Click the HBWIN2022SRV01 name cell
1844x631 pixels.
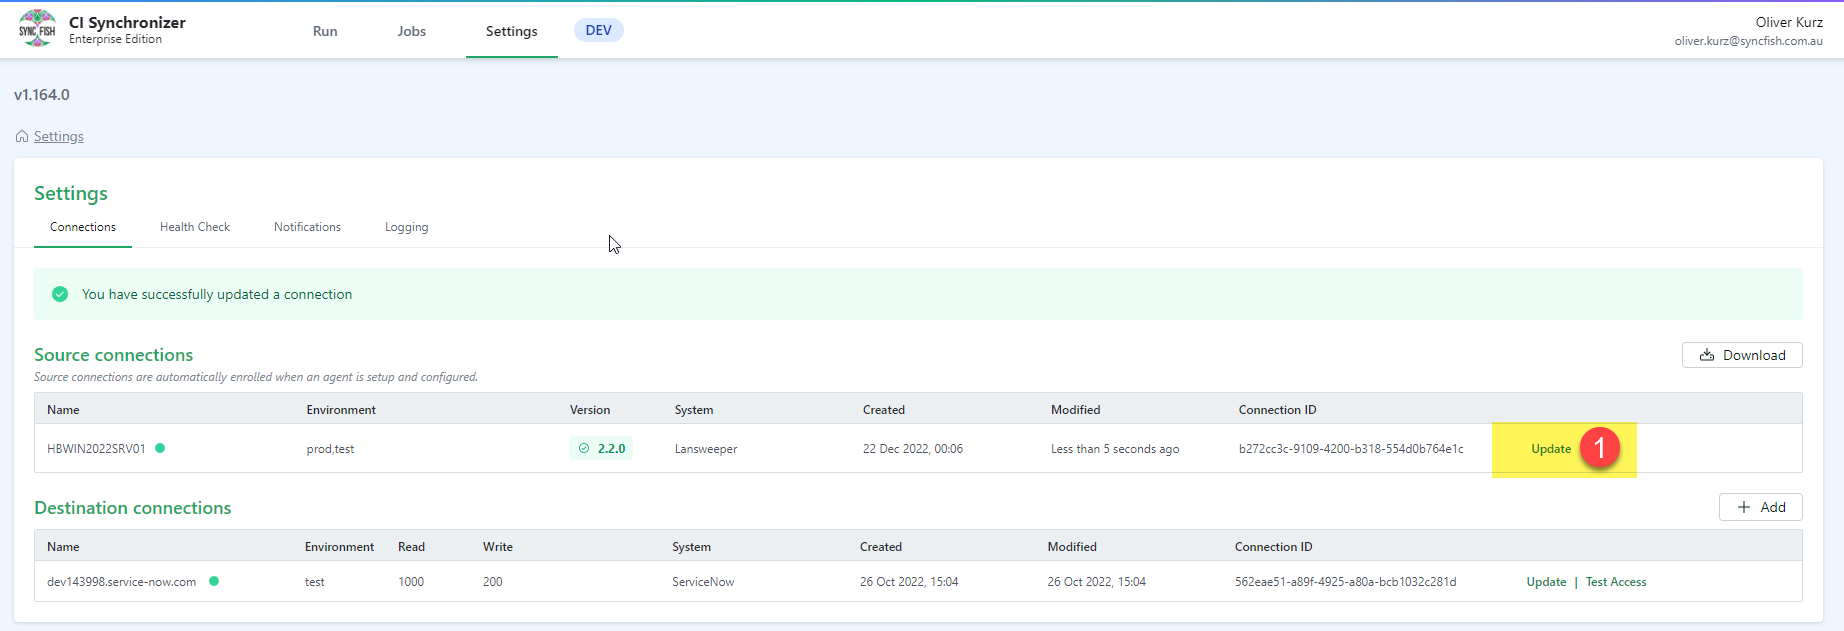96,449
